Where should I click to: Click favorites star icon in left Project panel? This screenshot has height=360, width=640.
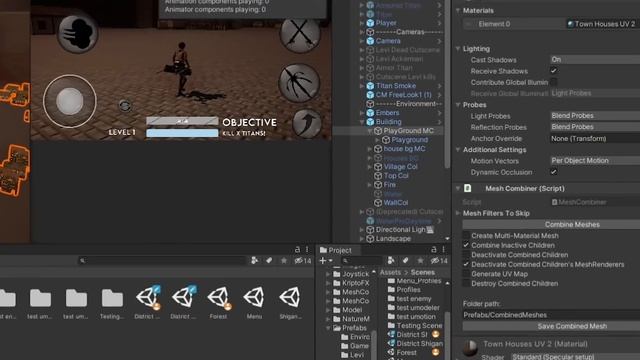click(284, 260)
